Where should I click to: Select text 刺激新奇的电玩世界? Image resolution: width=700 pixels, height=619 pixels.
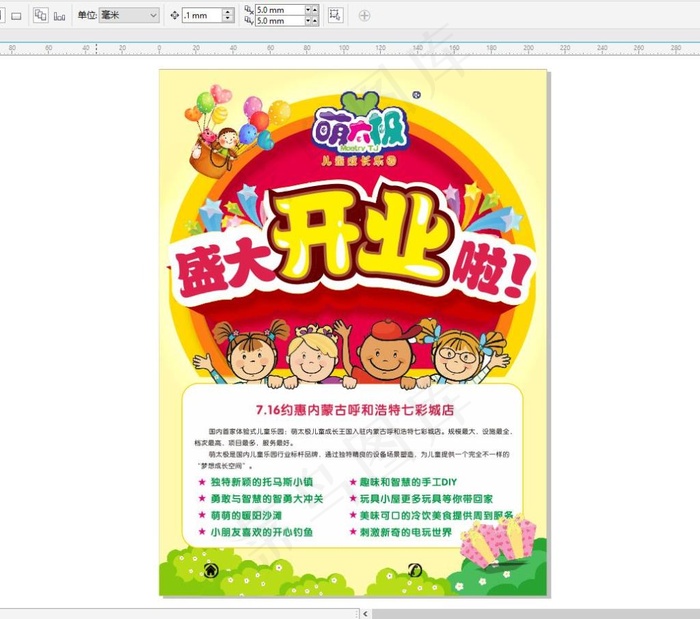tap(406, 532)
